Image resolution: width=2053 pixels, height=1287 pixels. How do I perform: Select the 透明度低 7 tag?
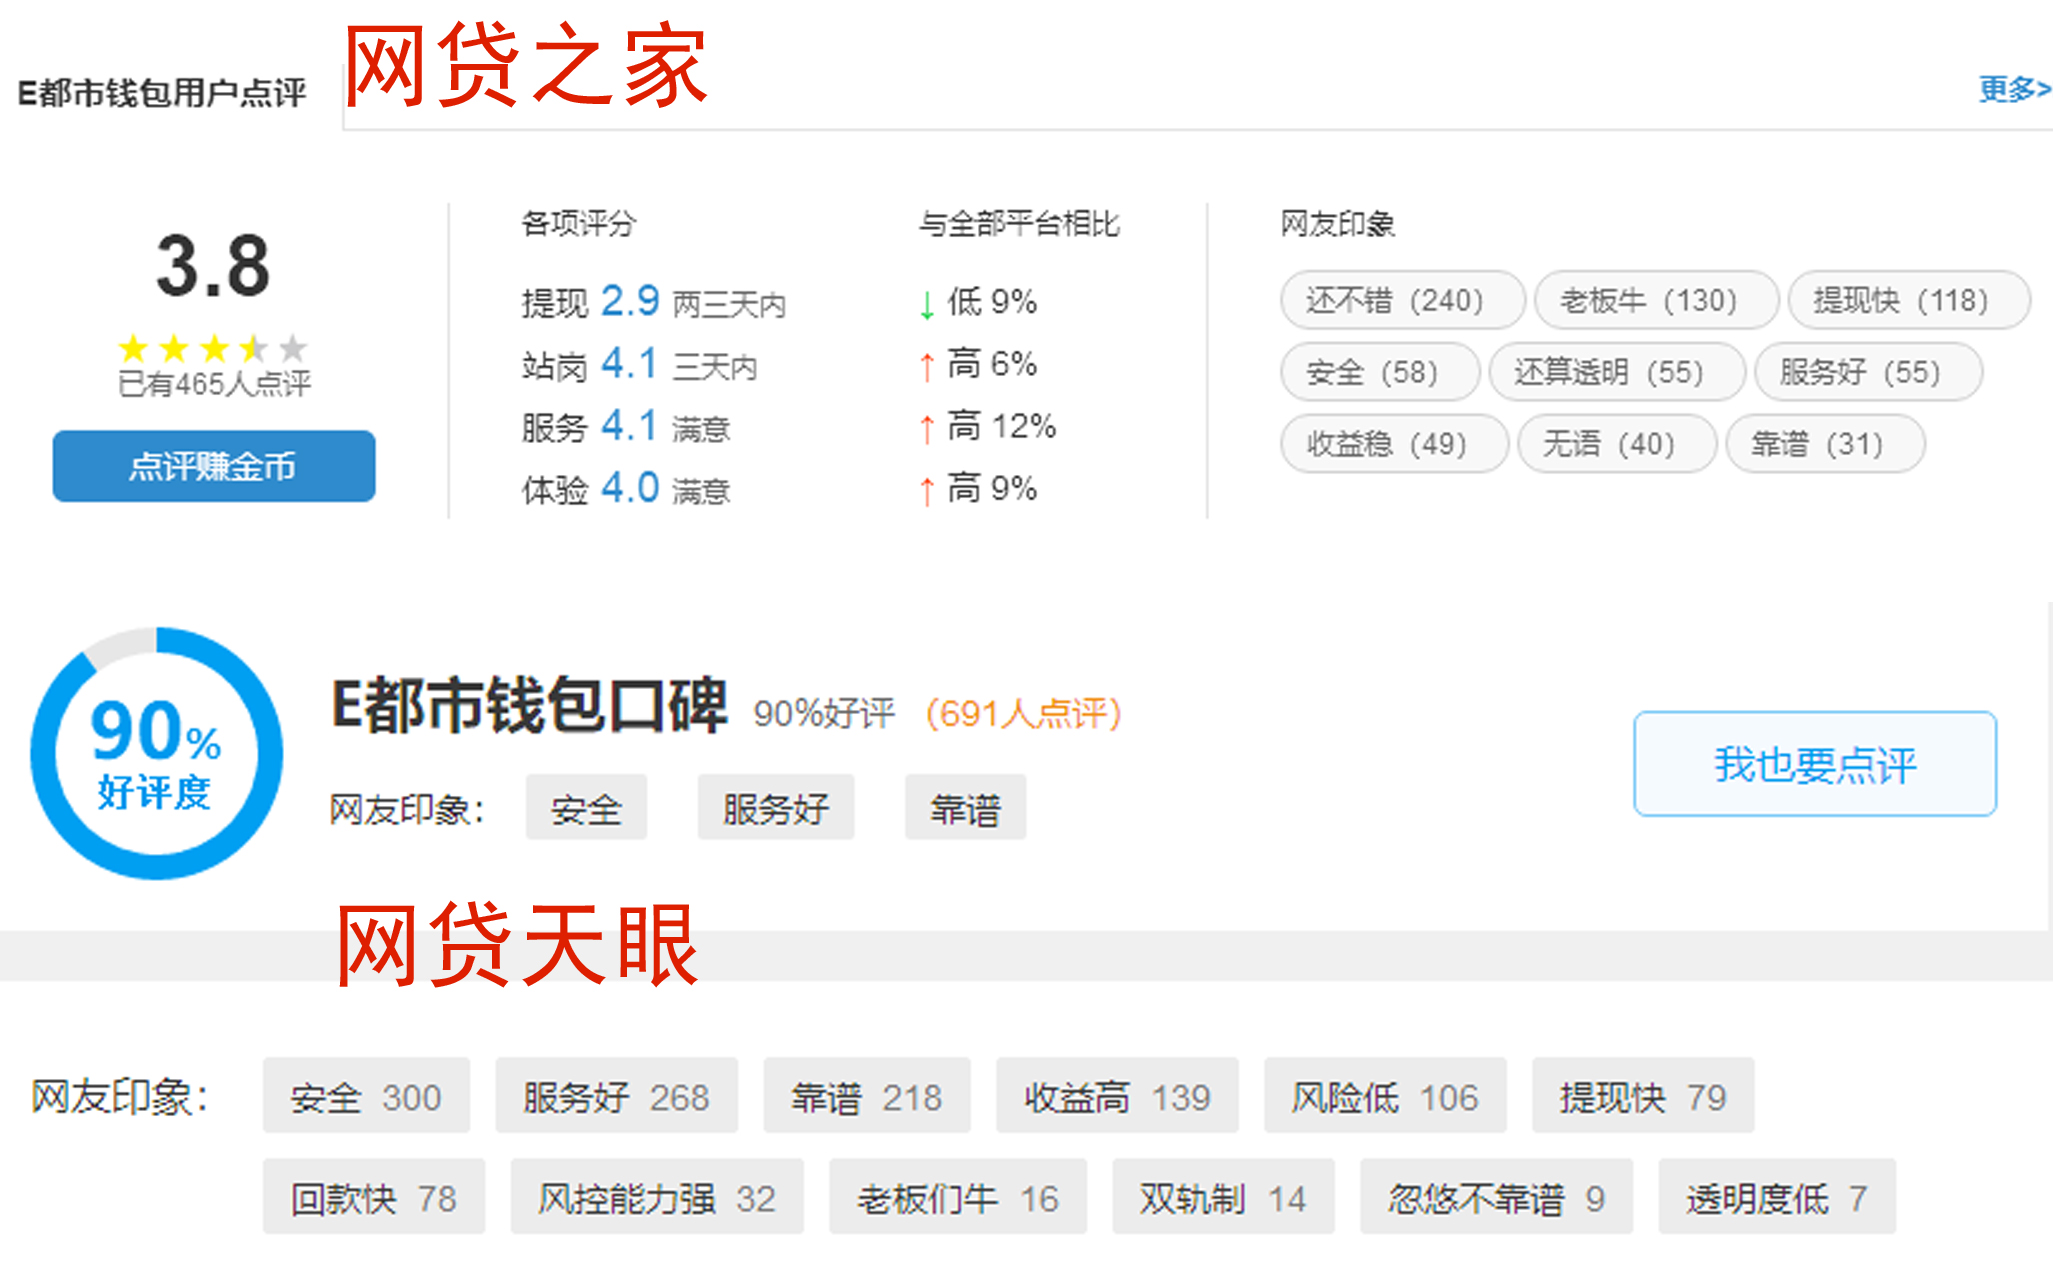(x=1777, y=1197)
